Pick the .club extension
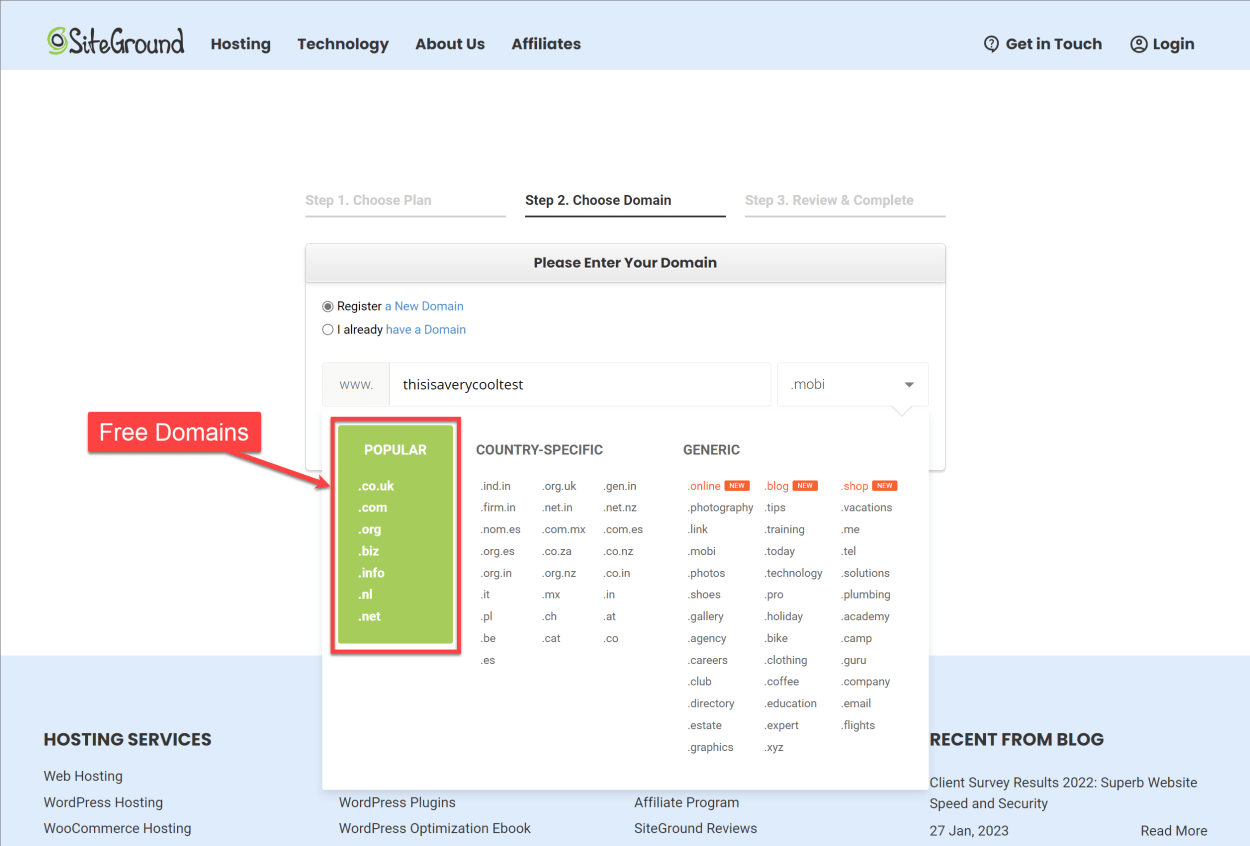The width and height of the screenshot is (1250, 846). coord(700,682)
